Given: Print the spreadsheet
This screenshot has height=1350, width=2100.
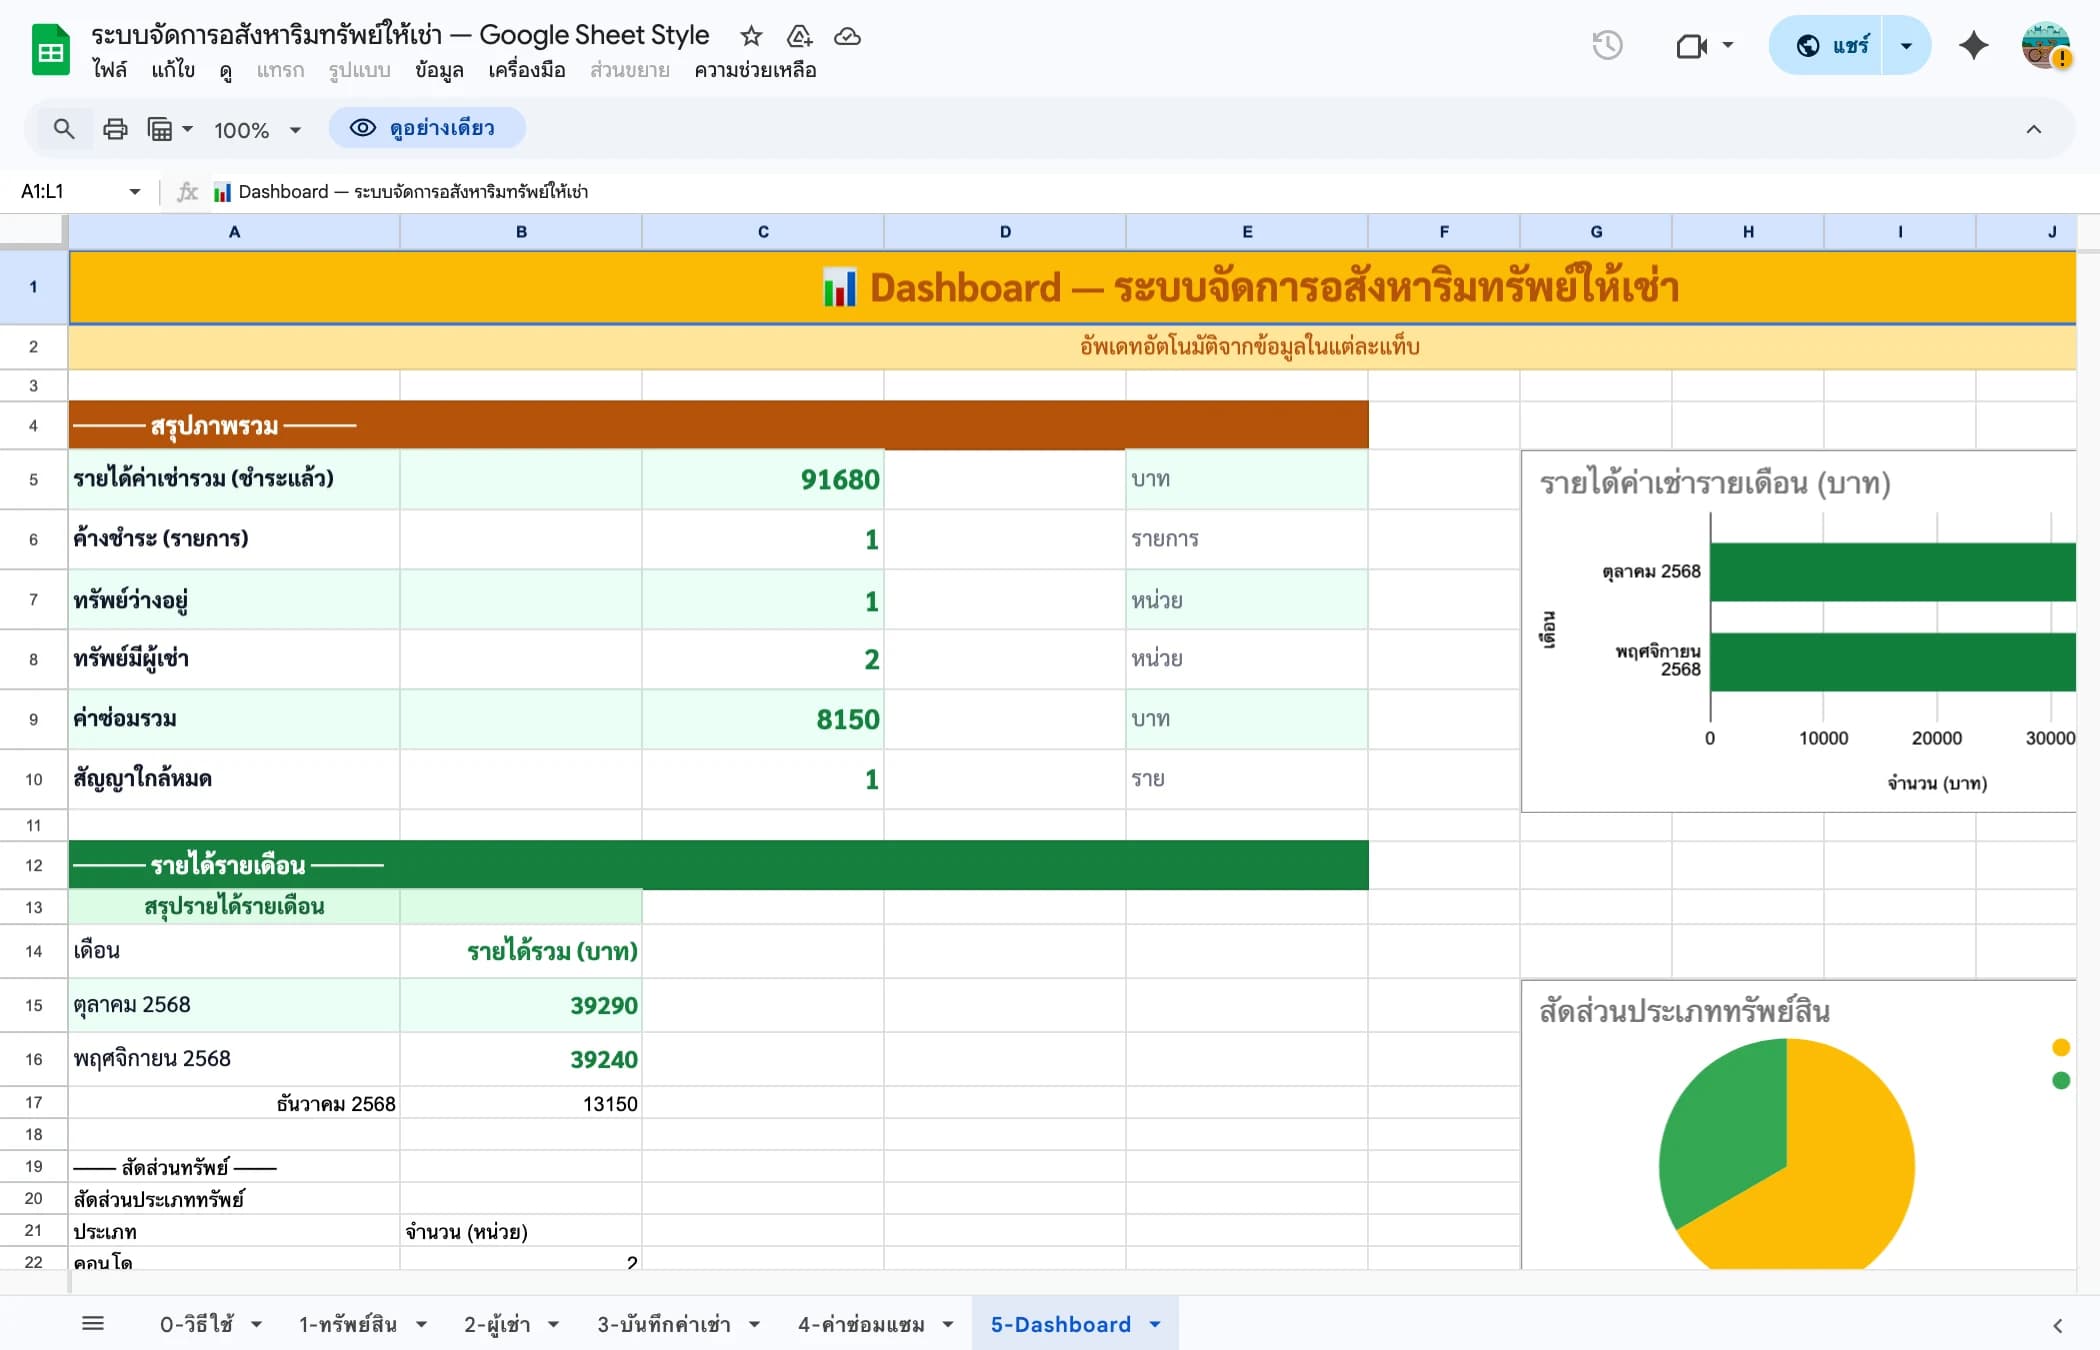Looking at the screenshot, I should 115,129.
